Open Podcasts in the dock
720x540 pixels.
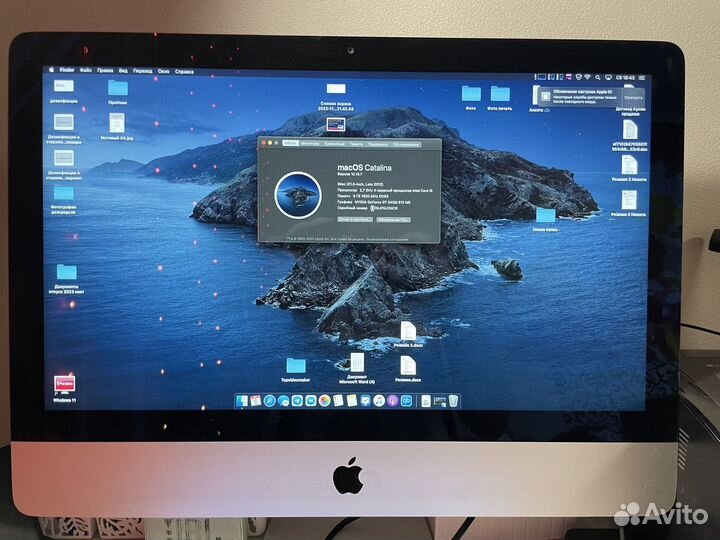[x=393, y=401]
